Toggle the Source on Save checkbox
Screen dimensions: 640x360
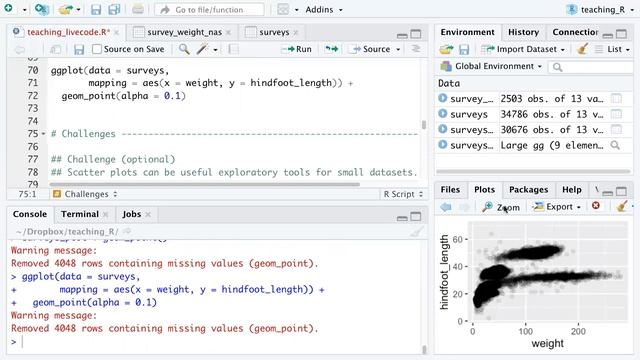click(97, 49)
